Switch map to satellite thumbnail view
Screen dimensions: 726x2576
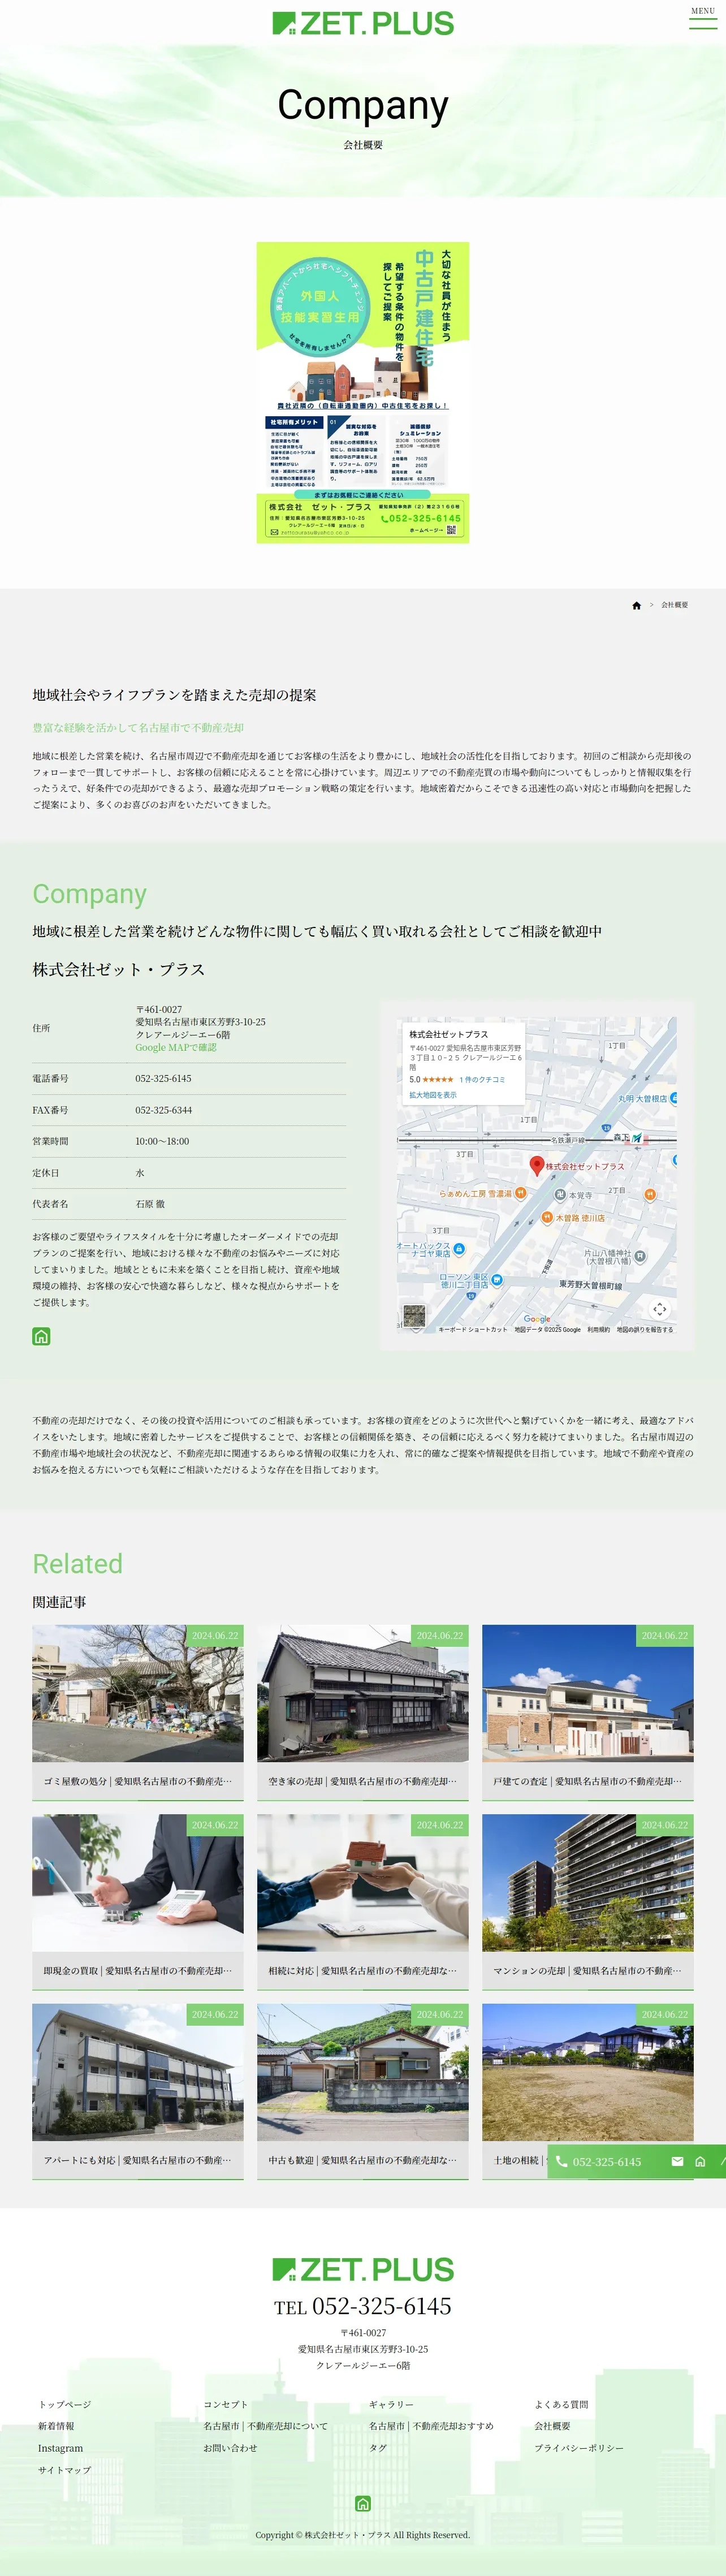pyautogui.click(x=414, y=1315)
